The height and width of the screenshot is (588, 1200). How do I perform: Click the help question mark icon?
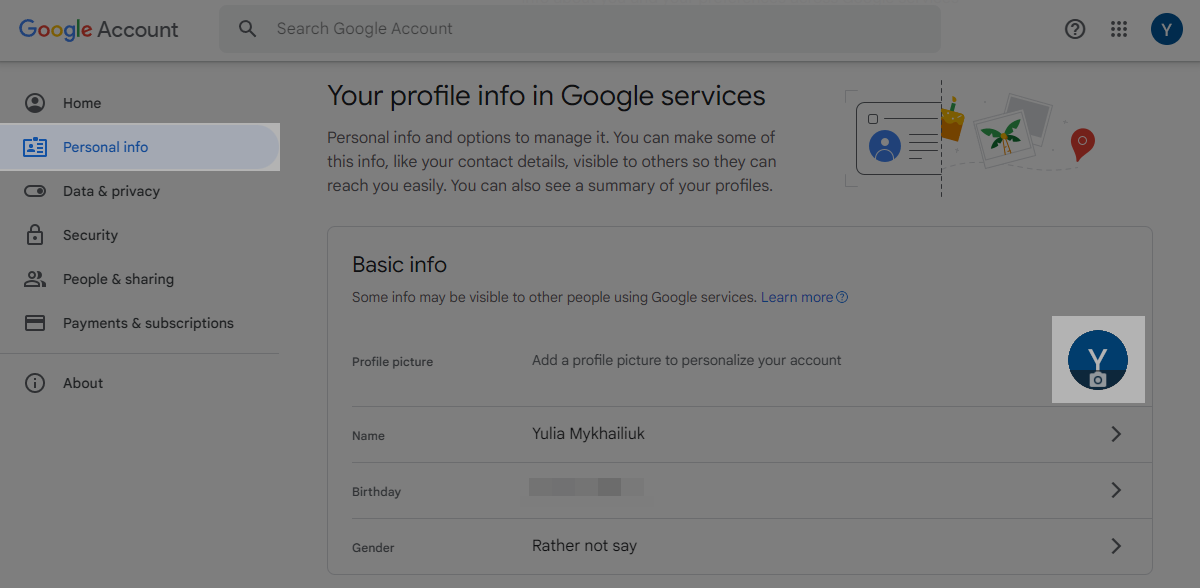(1075, 29)
